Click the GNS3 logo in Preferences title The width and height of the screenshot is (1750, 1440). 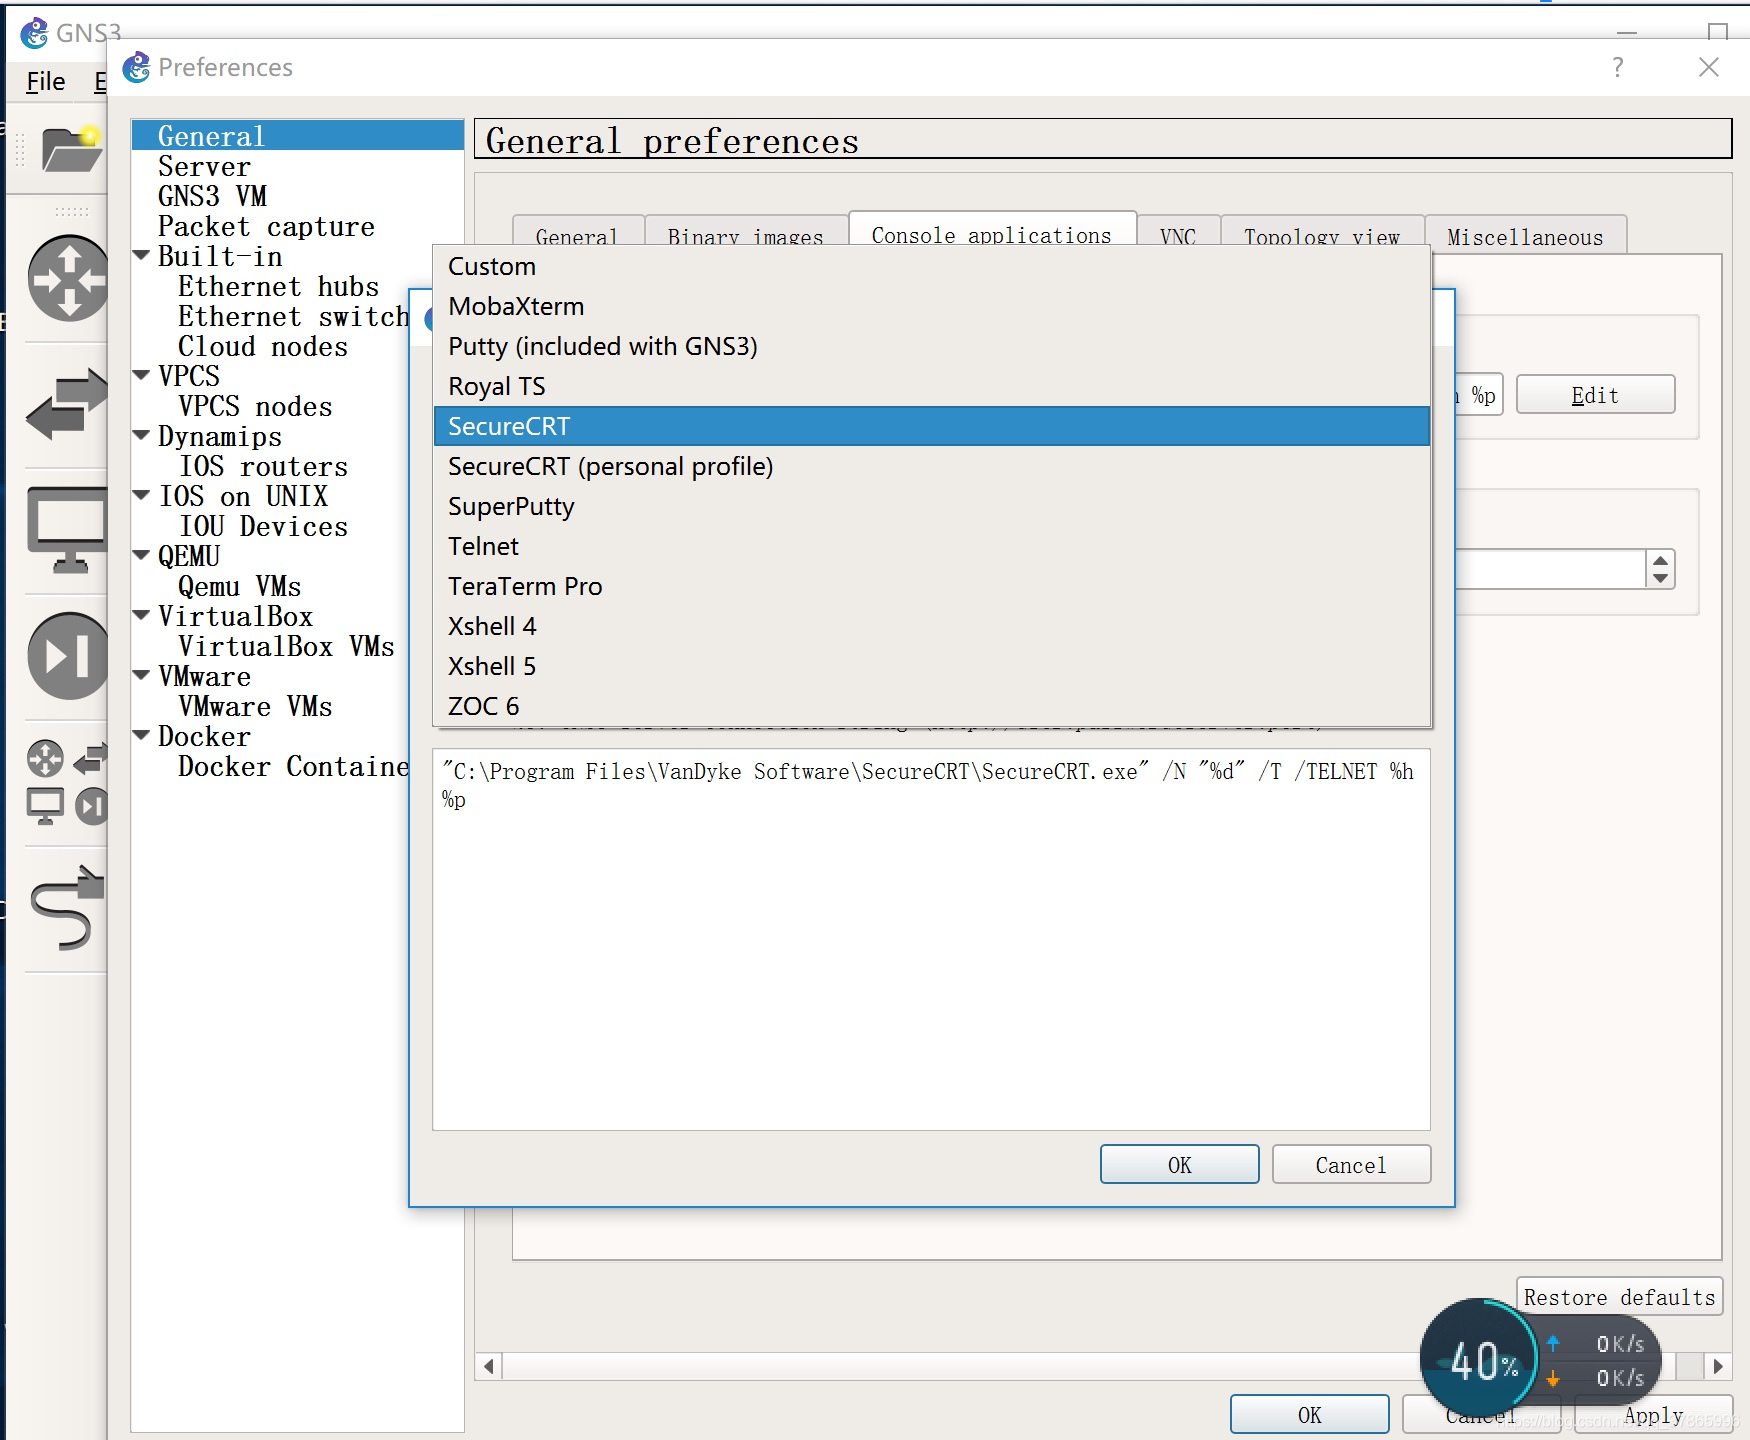(136, 67)
